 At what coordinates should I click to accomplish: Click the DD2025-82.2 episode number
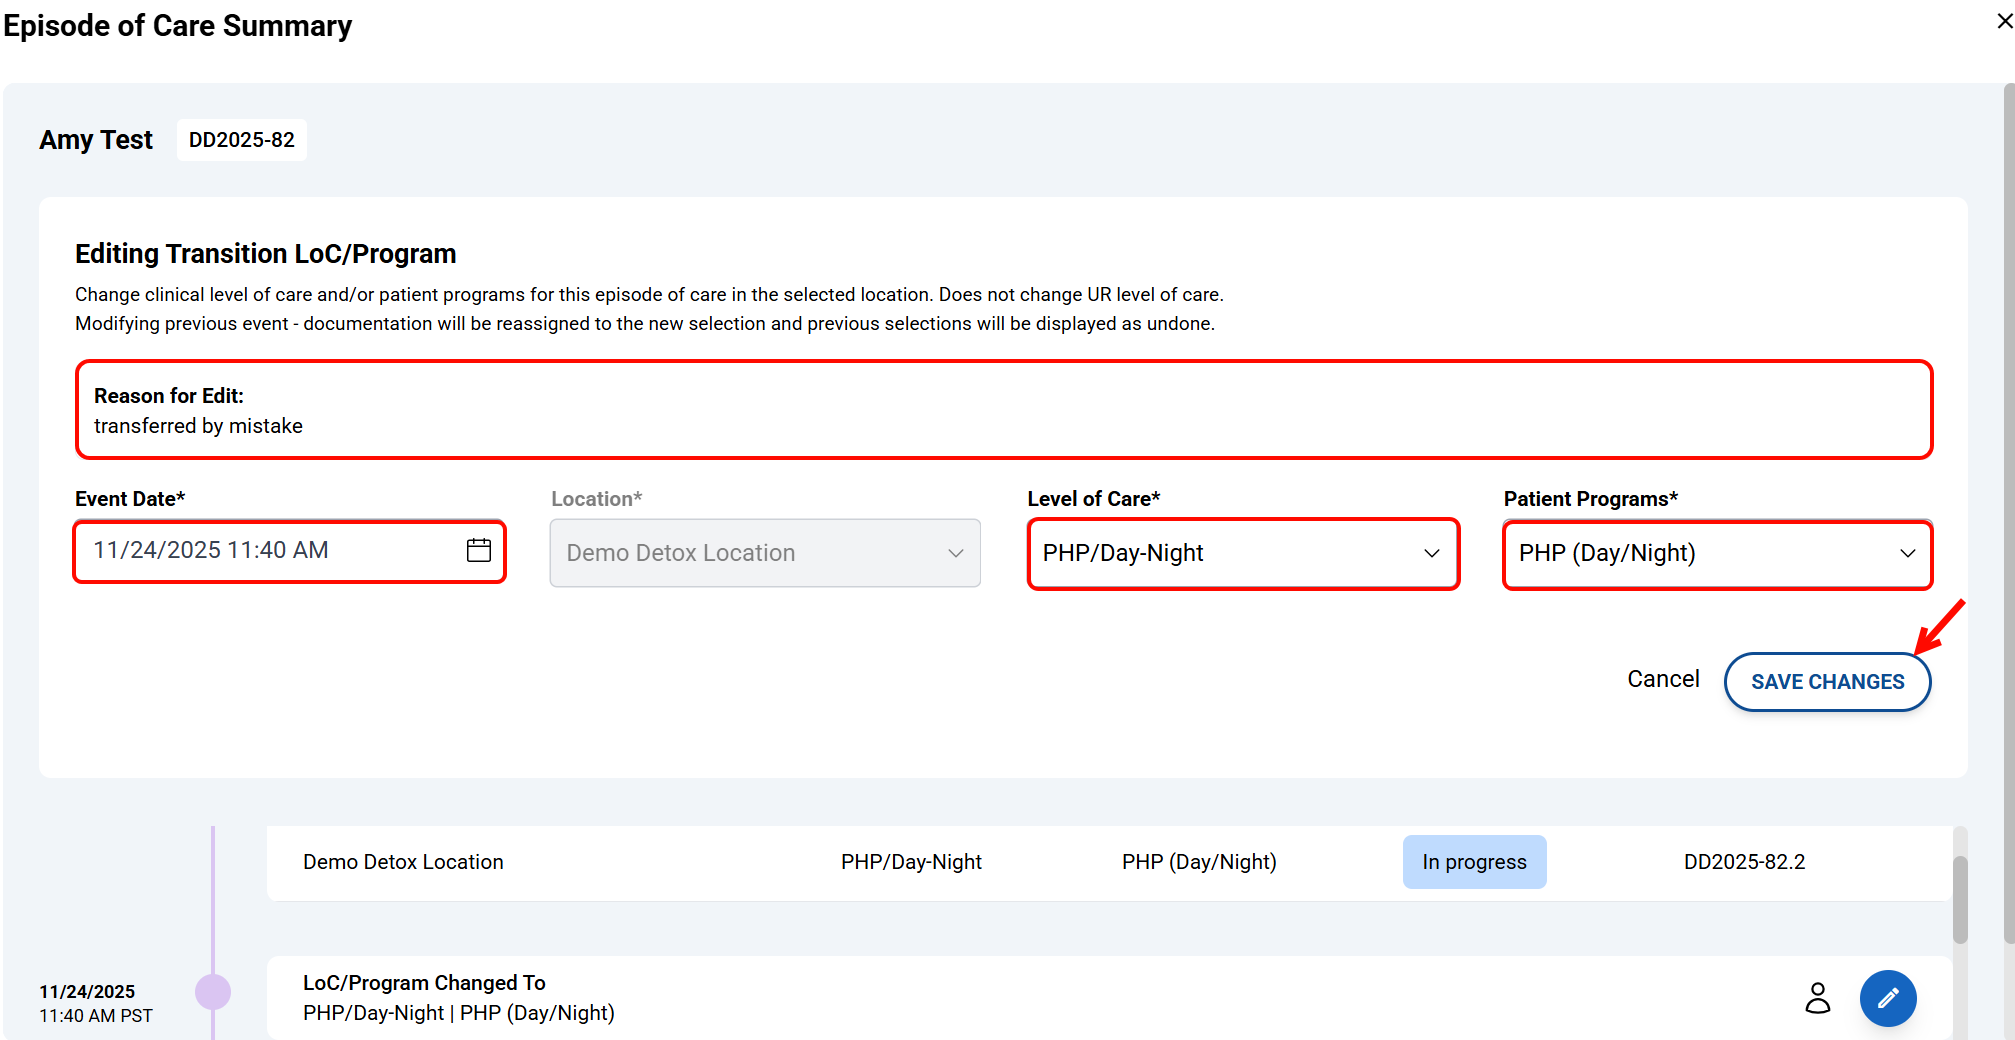(1744, 862)
